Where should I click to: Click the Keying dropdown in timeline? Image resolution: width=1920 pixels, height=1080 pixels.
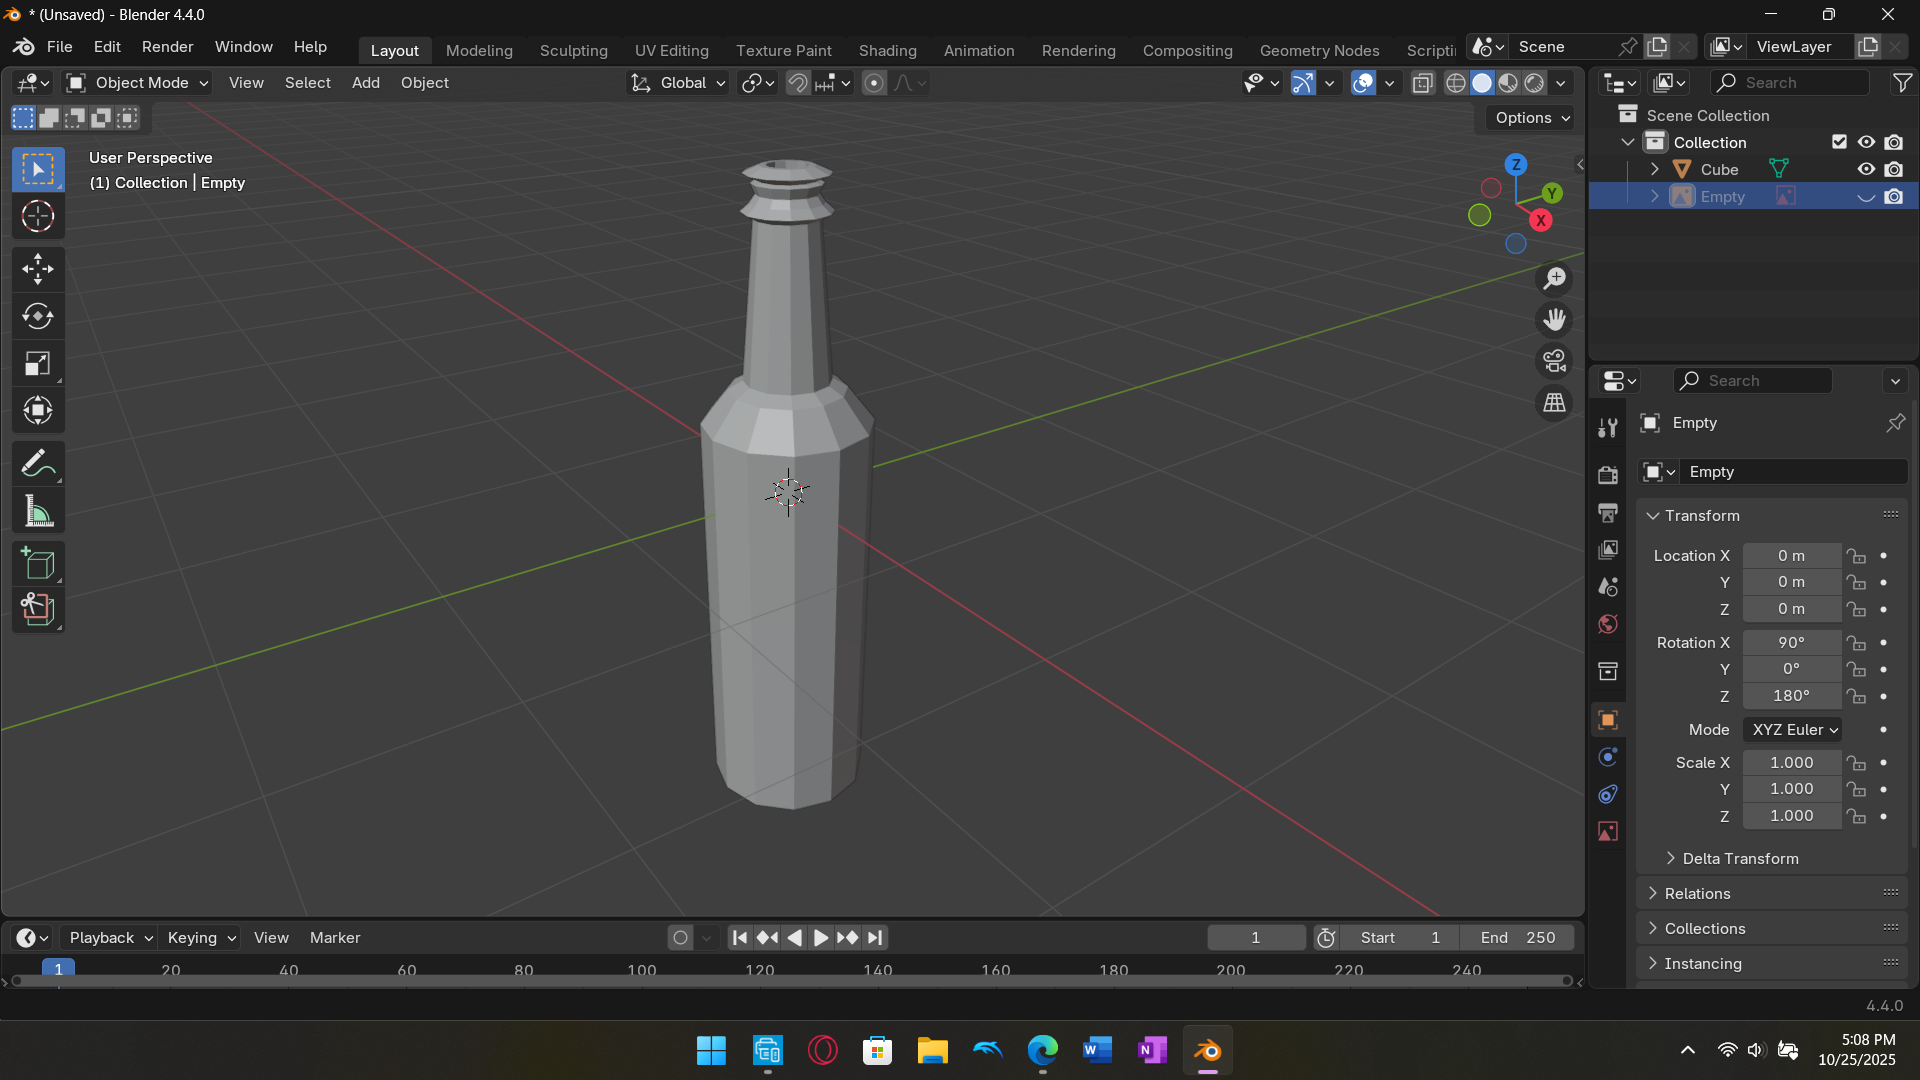201,938
